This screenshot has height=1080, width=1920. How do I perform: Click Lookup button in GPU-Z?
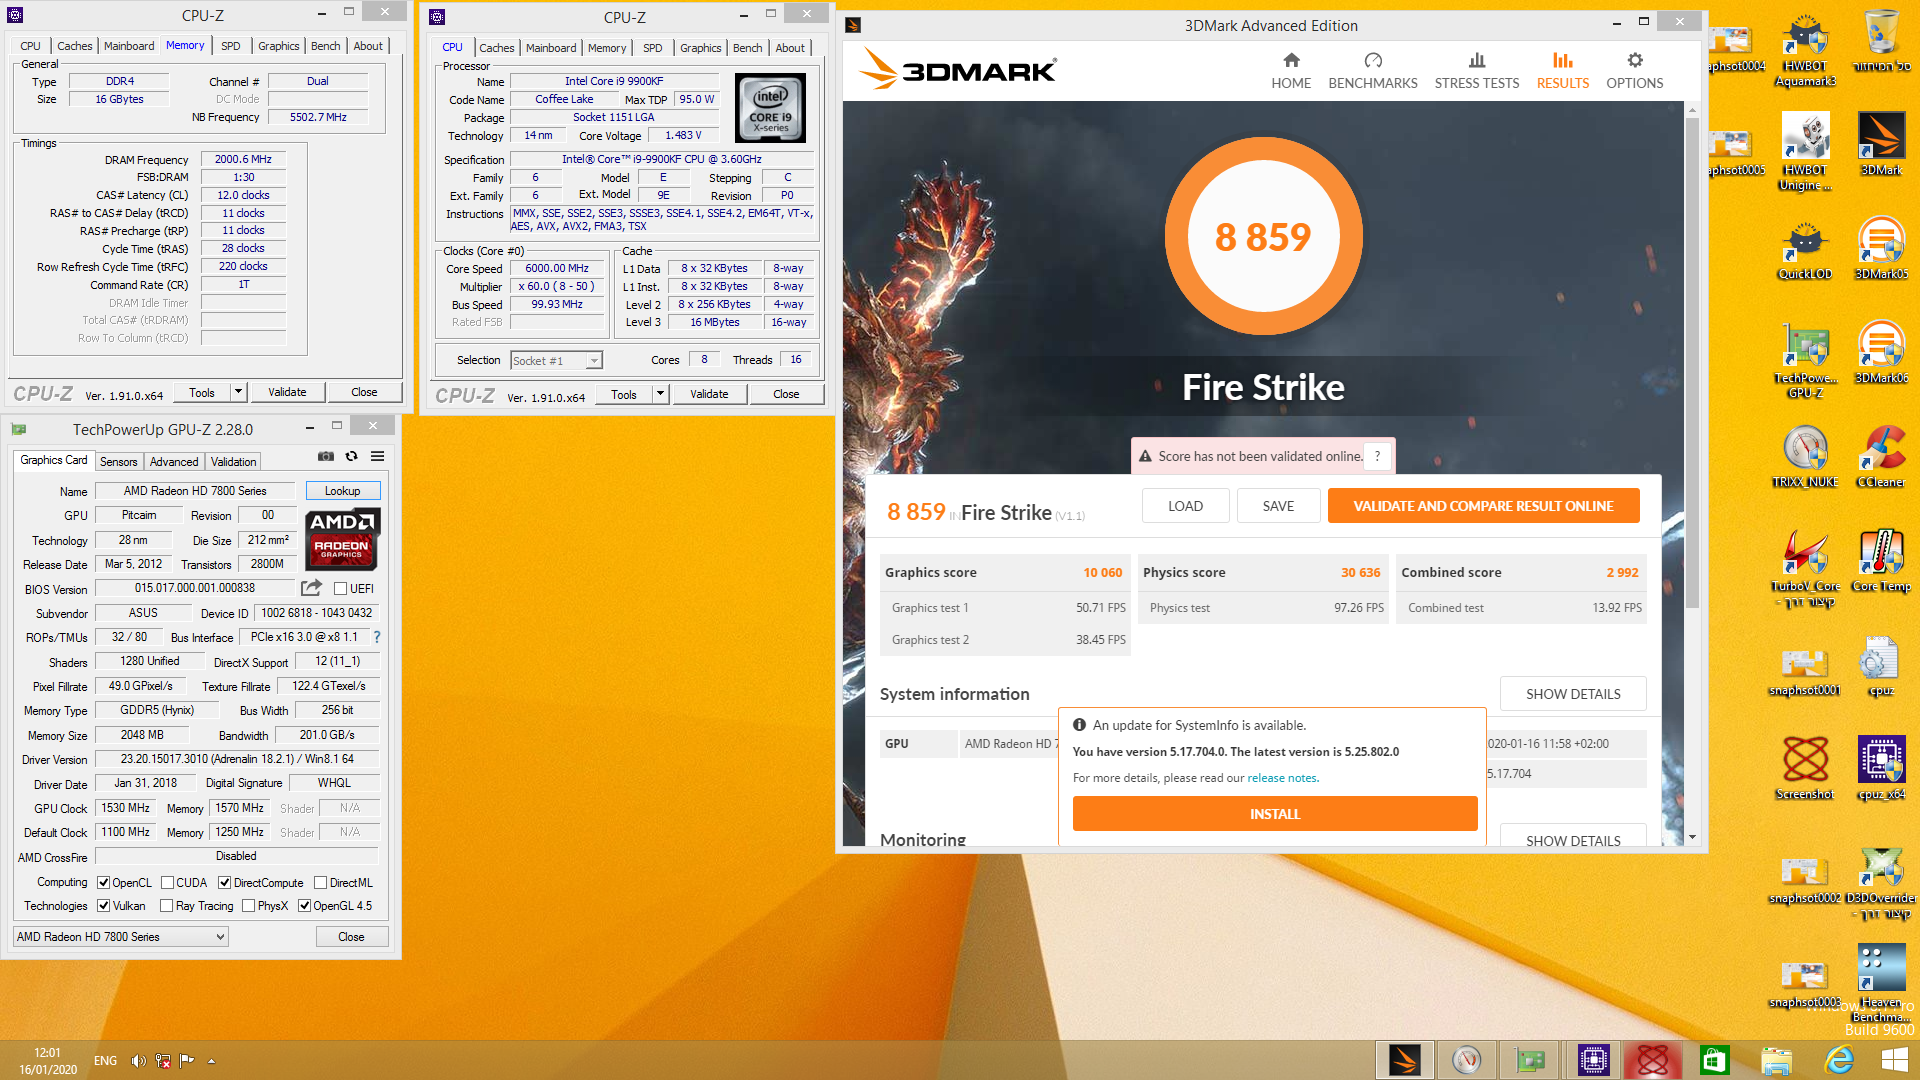342,491
